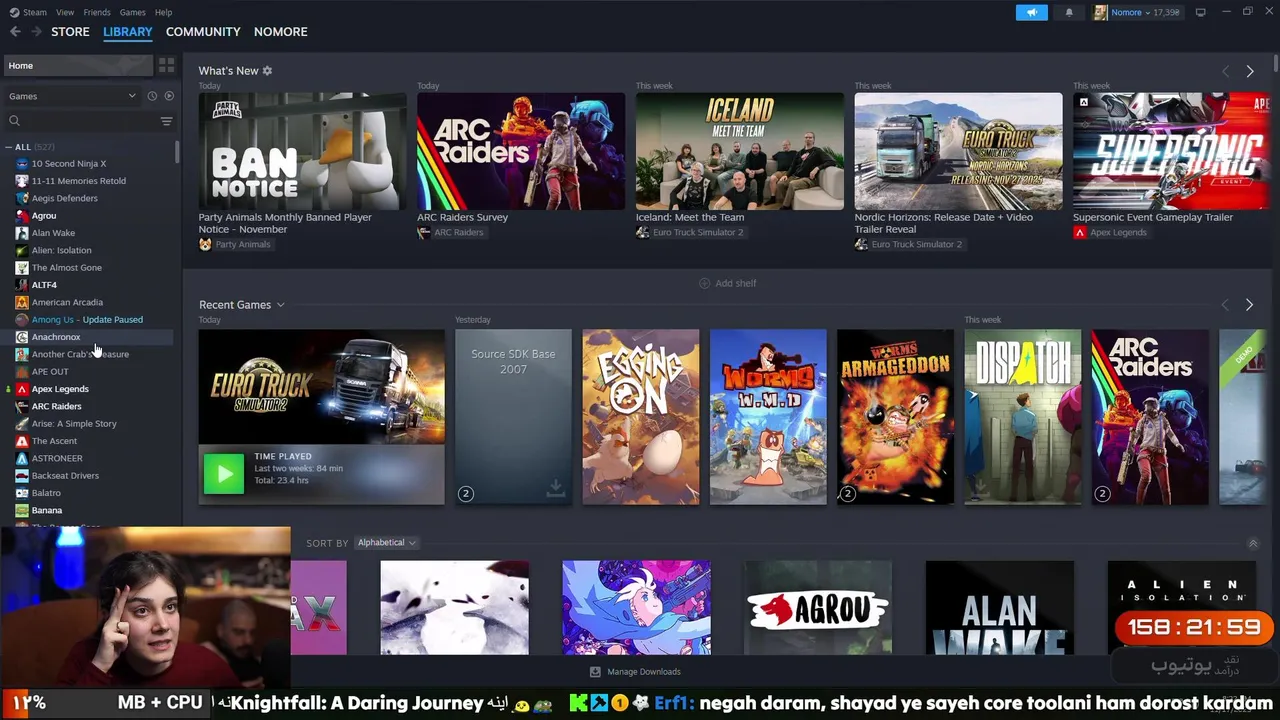
Task: Click the Apex Legends icon in game list
Action: [x=22, y=389]
